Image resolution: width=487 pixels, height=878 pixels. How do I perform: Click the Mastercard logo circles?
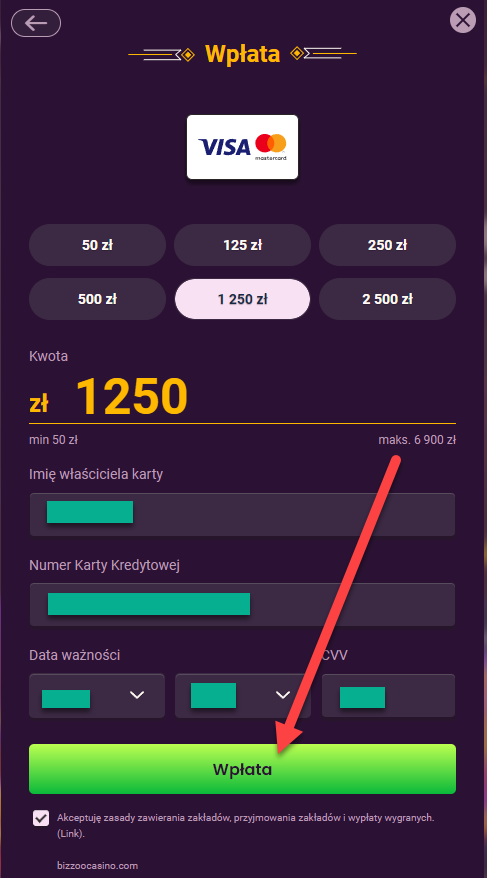(x=271, y=143)
